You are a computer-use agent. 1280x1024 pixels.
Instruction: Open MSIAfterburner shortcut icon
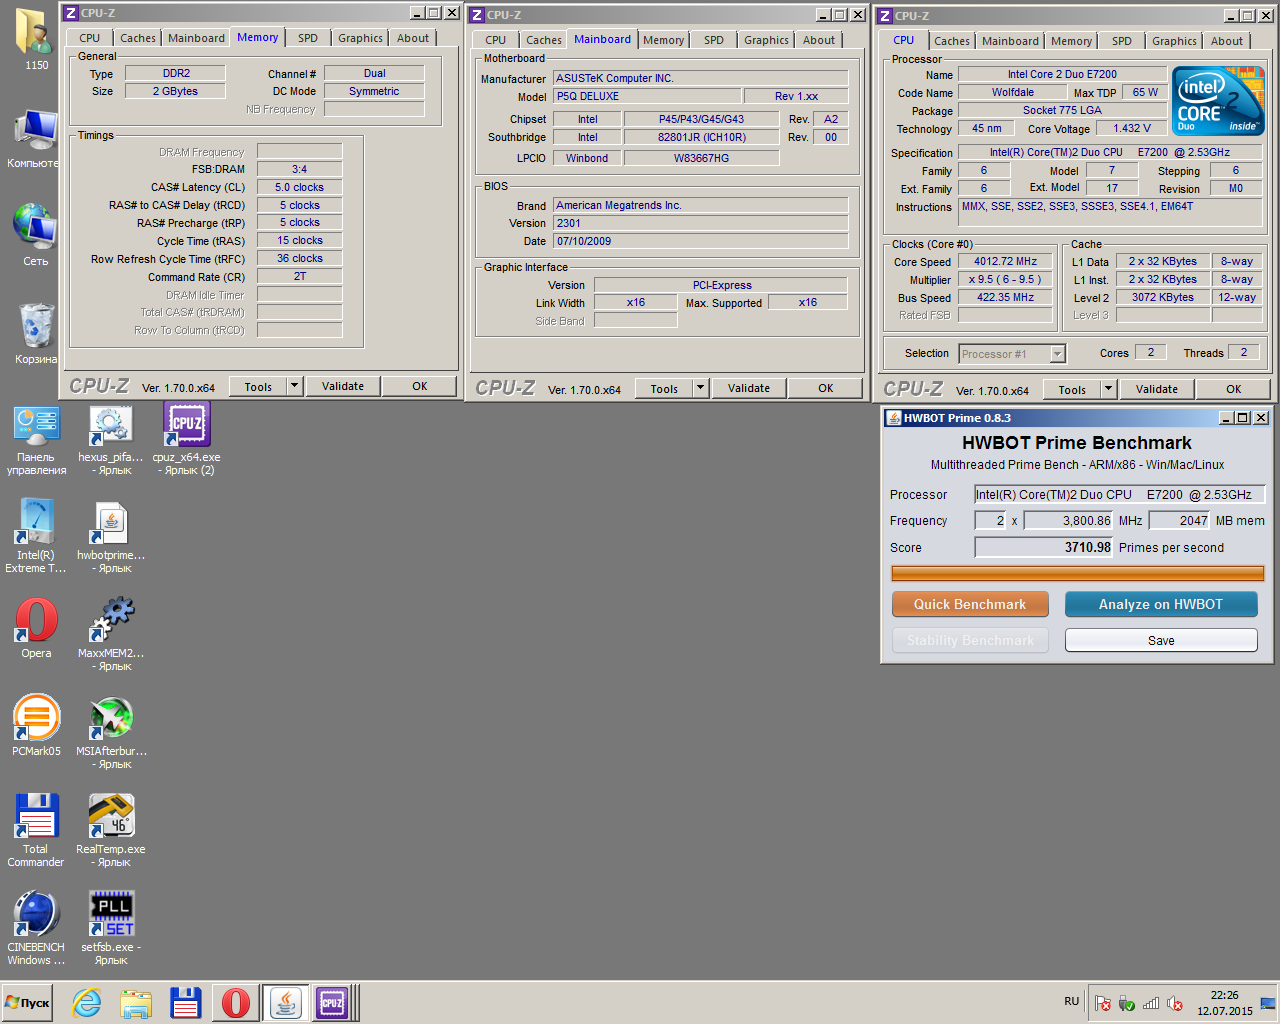click(x=111, y=733)
